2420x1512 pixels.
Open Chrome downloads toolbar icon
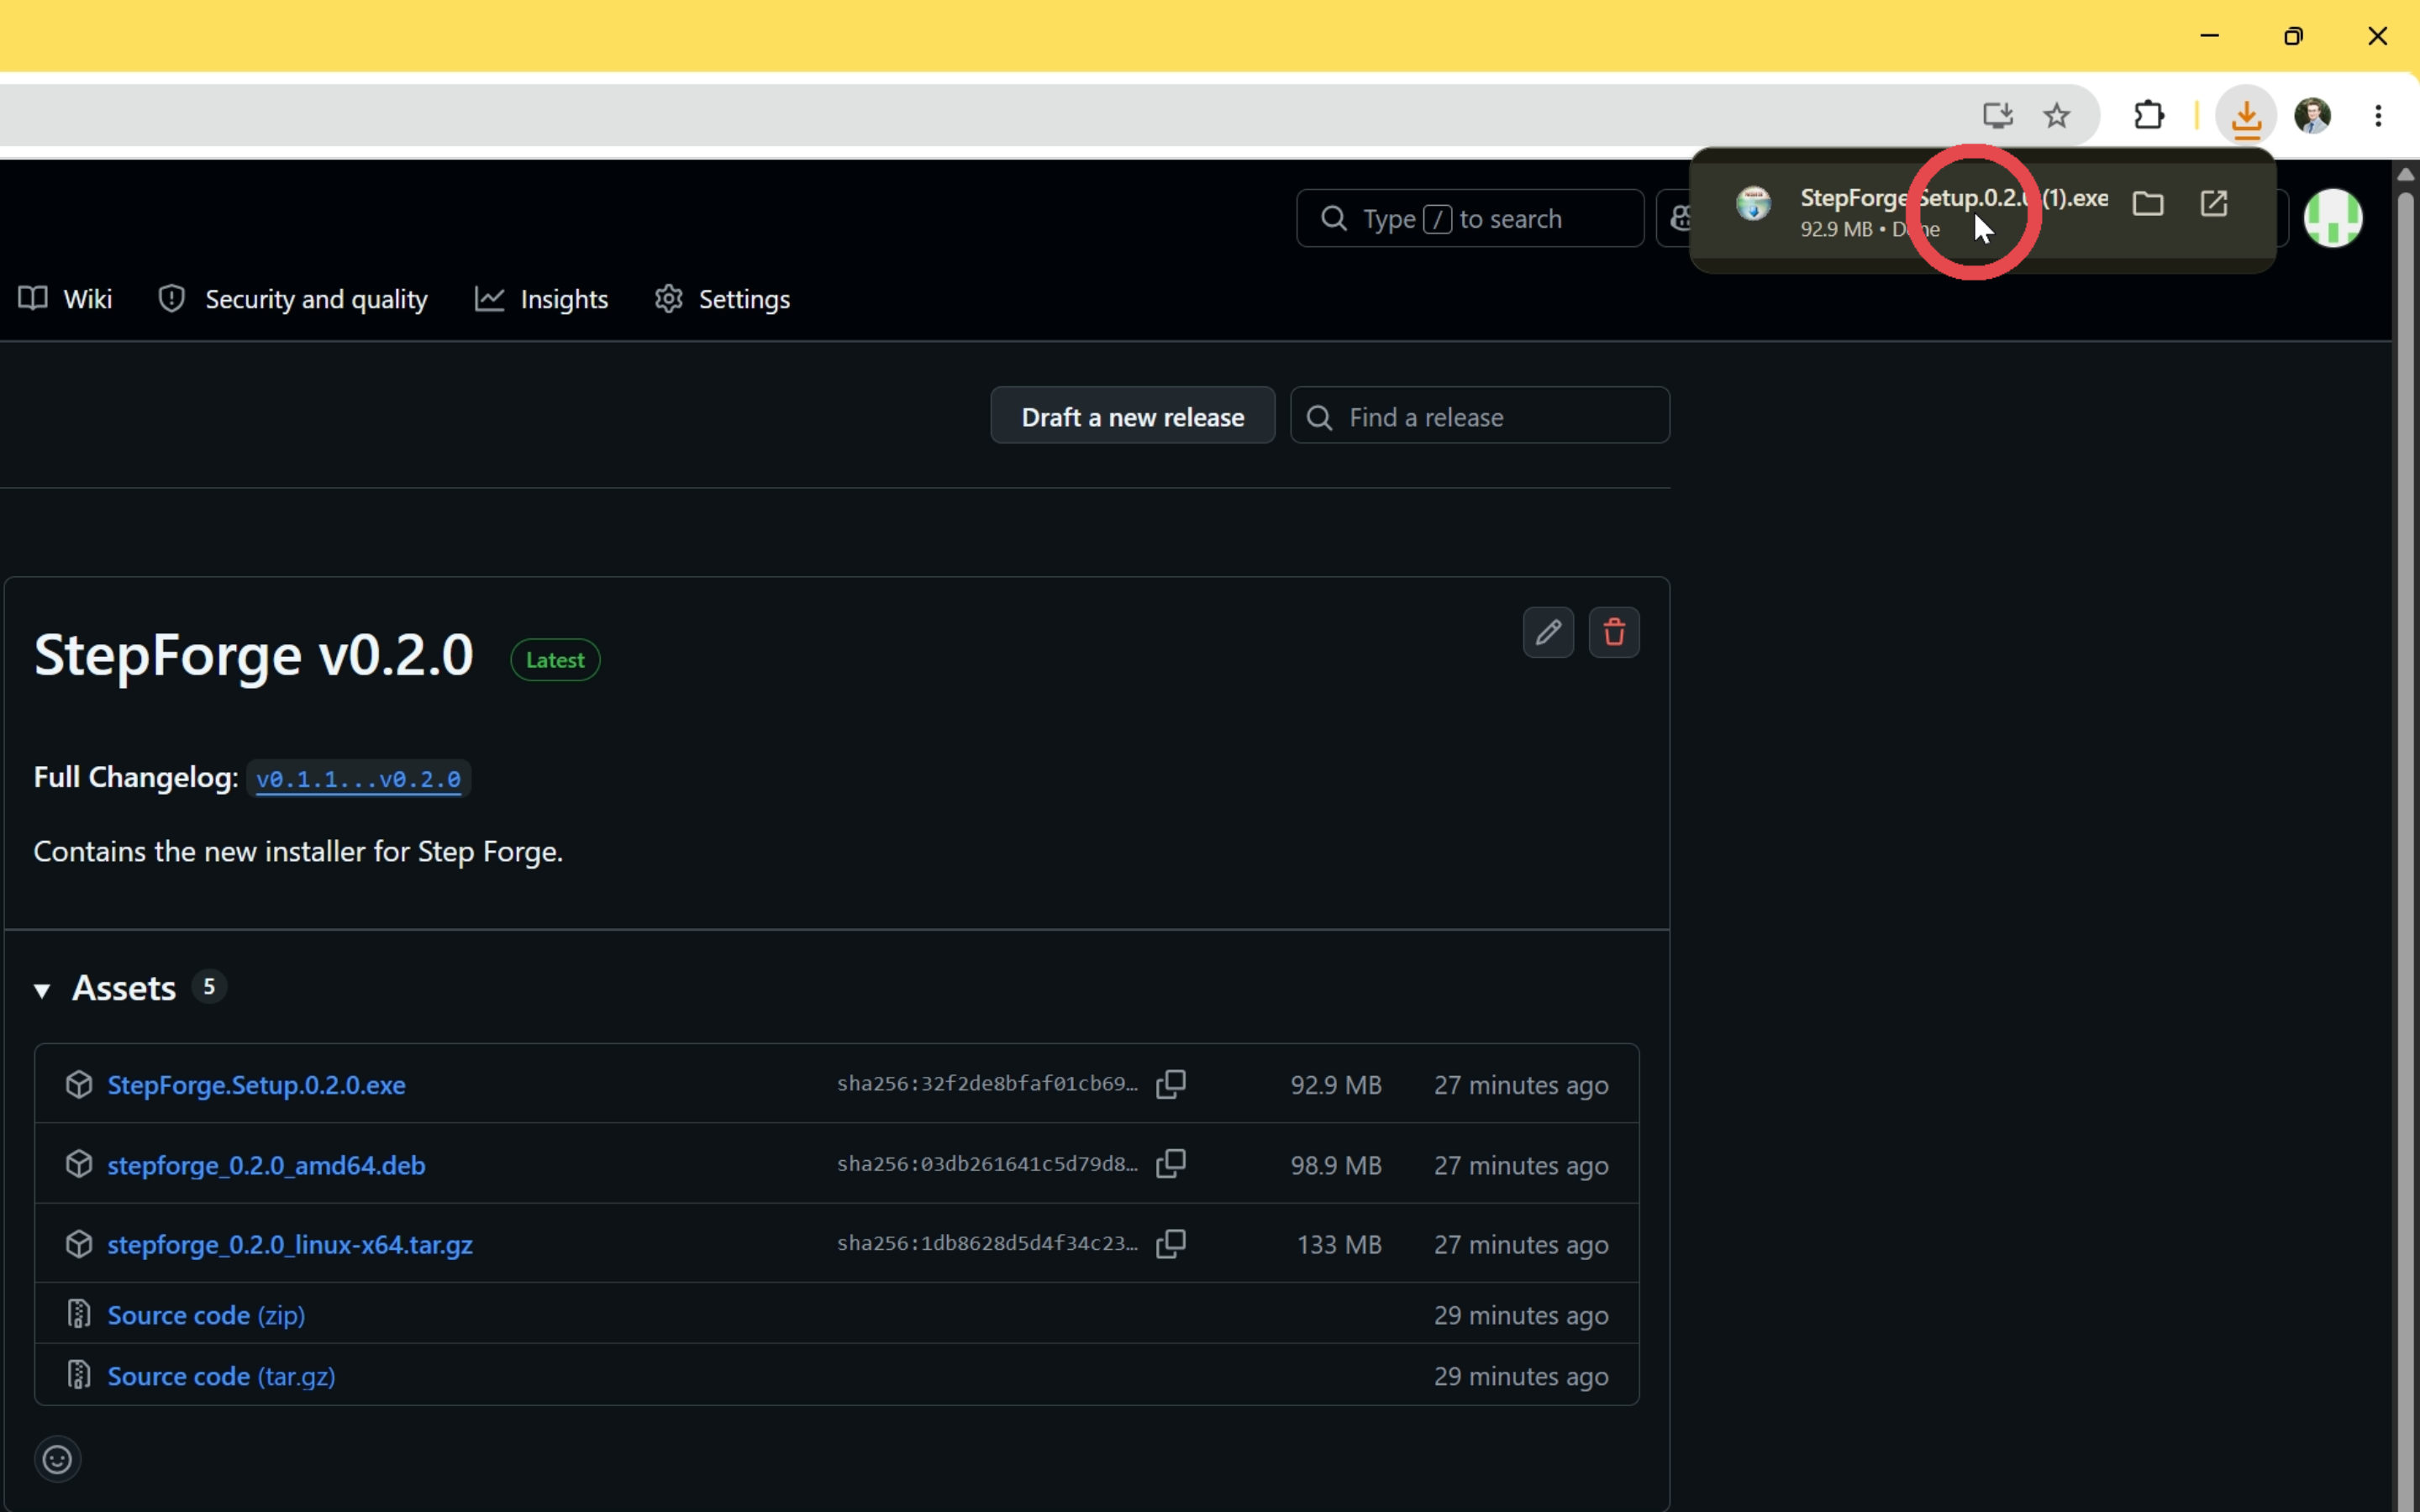coord(2246,116)
